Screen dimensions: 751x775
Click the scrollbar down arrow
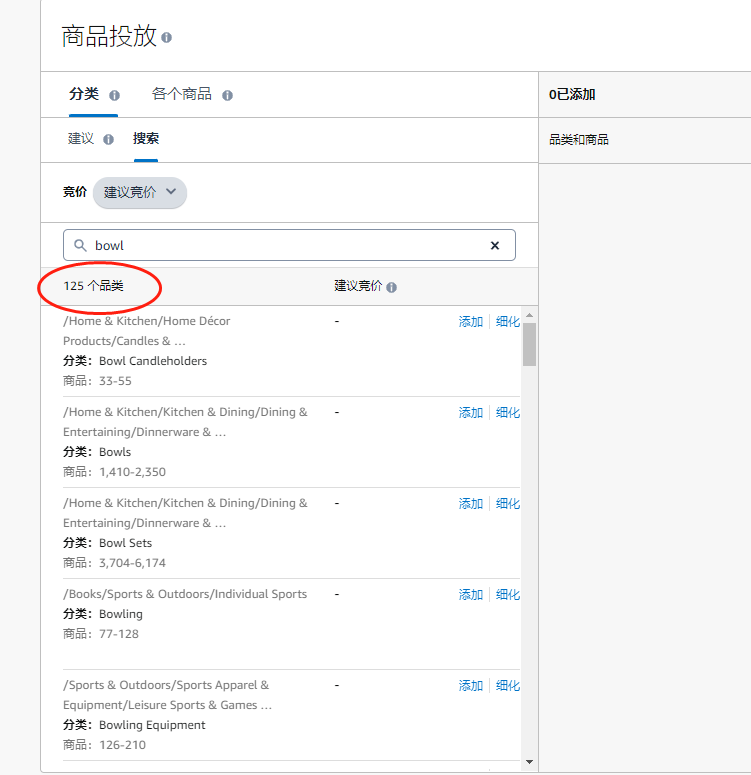click(x=530, y=762)
